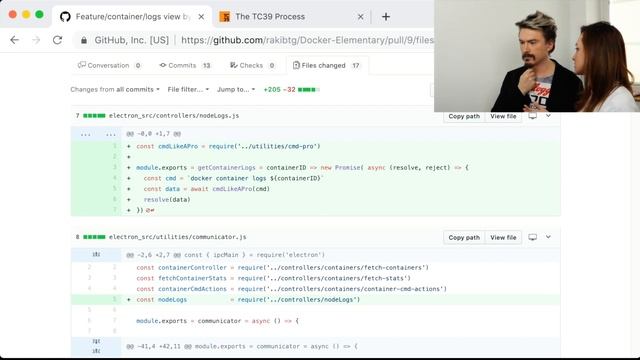Click the electron_src/utilities/communicator.js file name
Viewport: 640px width, 360px height.
pyautogui.click(x=178, y=237)
